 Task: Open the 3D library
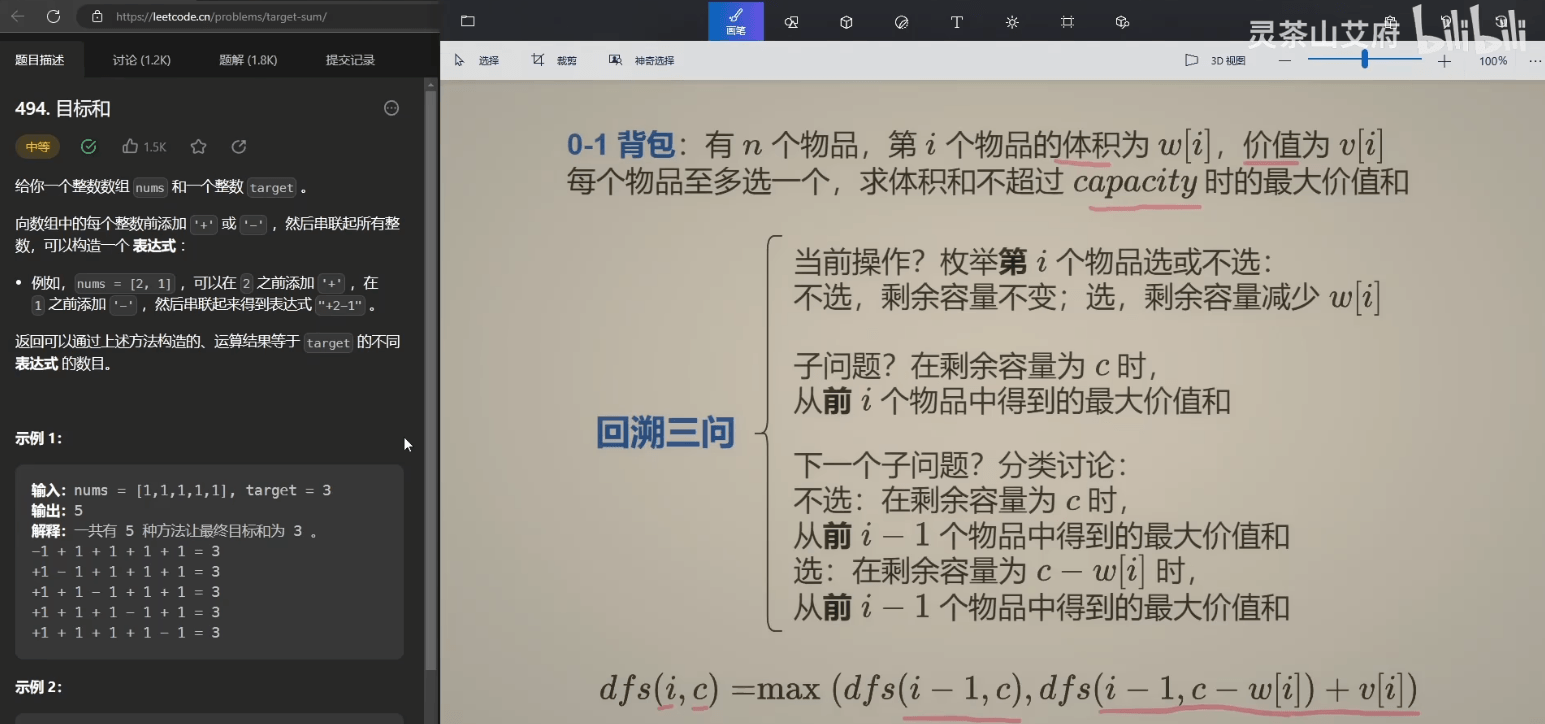(x=1122, y=22)
